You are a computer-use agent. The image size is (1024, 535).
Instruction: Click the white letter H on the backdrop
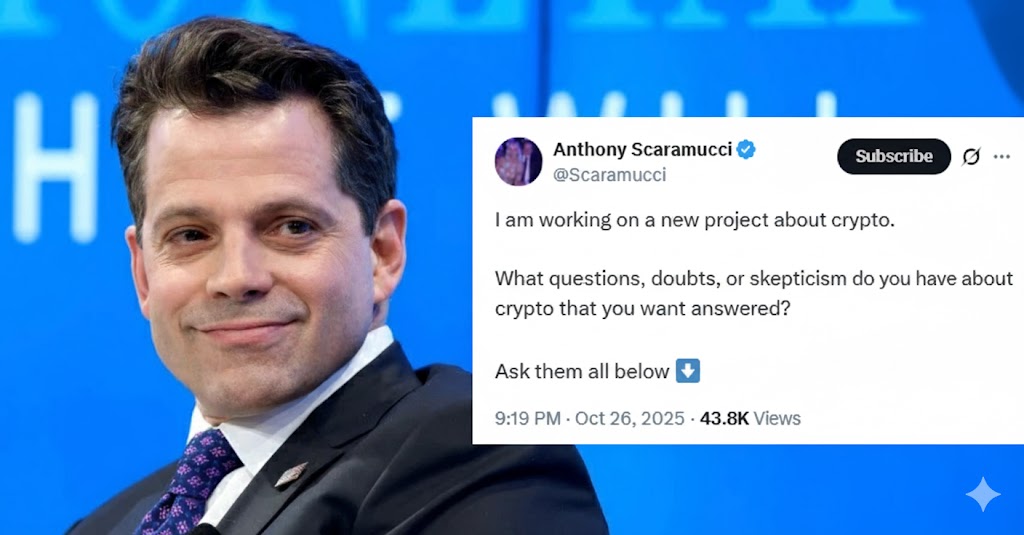click(56, 167)
